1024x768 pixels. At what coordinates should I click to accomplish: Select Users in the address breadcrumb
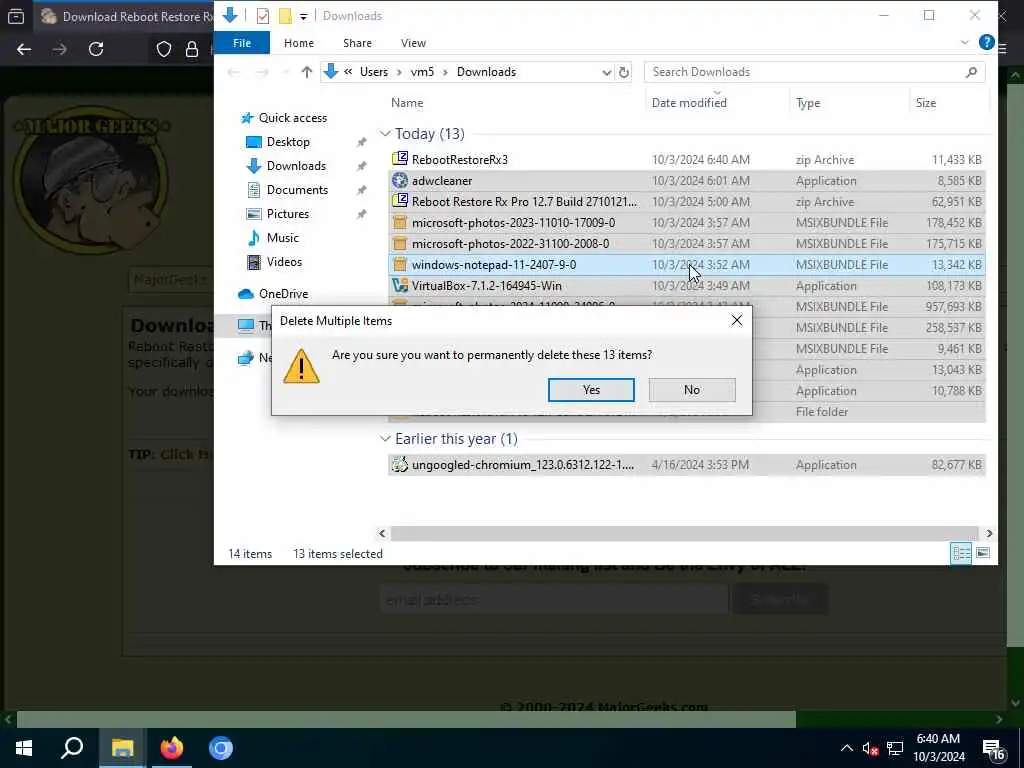(374, 72)
